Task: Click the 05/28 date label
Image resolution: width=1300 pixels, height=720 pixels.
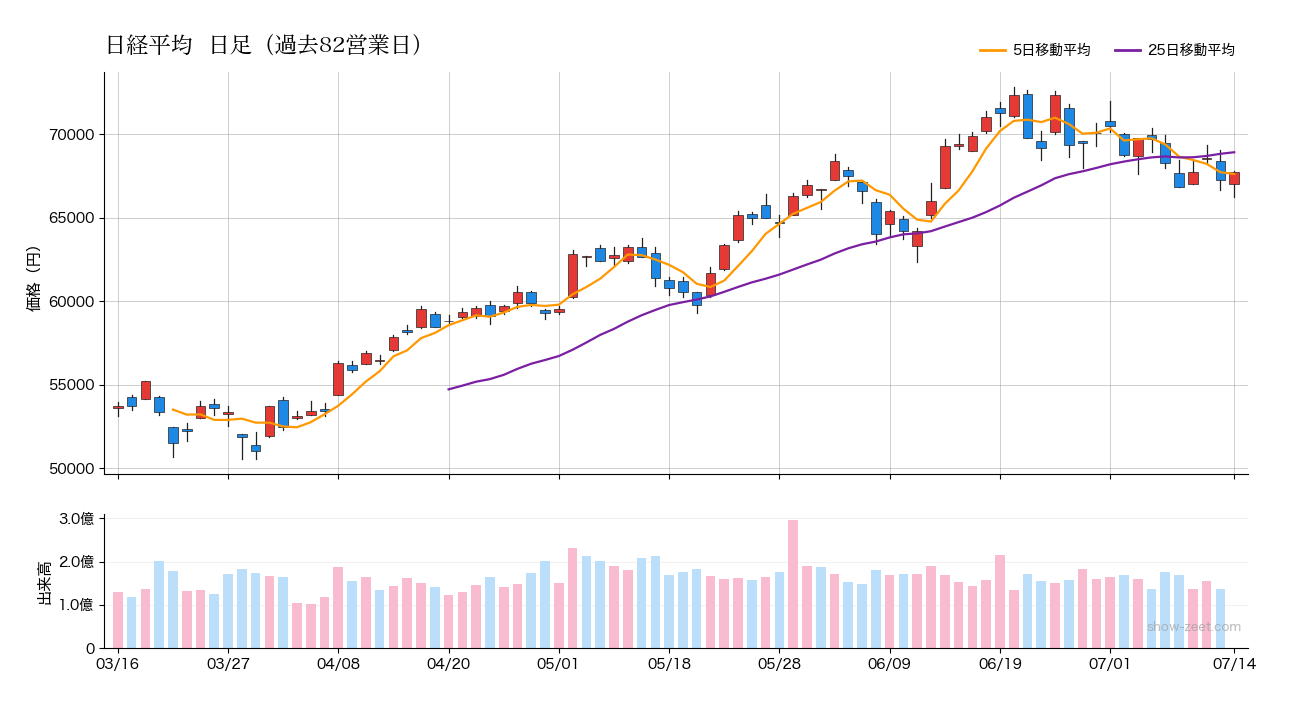Action: click(x=779, y=663)
